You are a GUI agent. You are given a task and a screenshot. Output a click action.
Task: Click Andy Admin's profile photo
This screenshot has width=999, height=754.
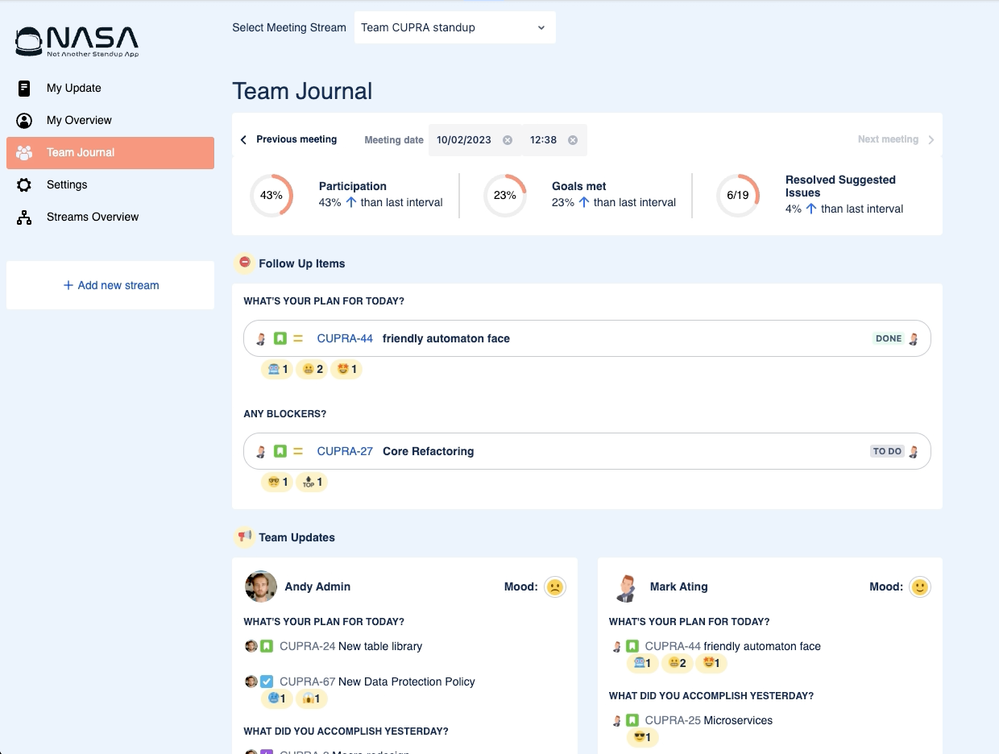click(261, 586)
